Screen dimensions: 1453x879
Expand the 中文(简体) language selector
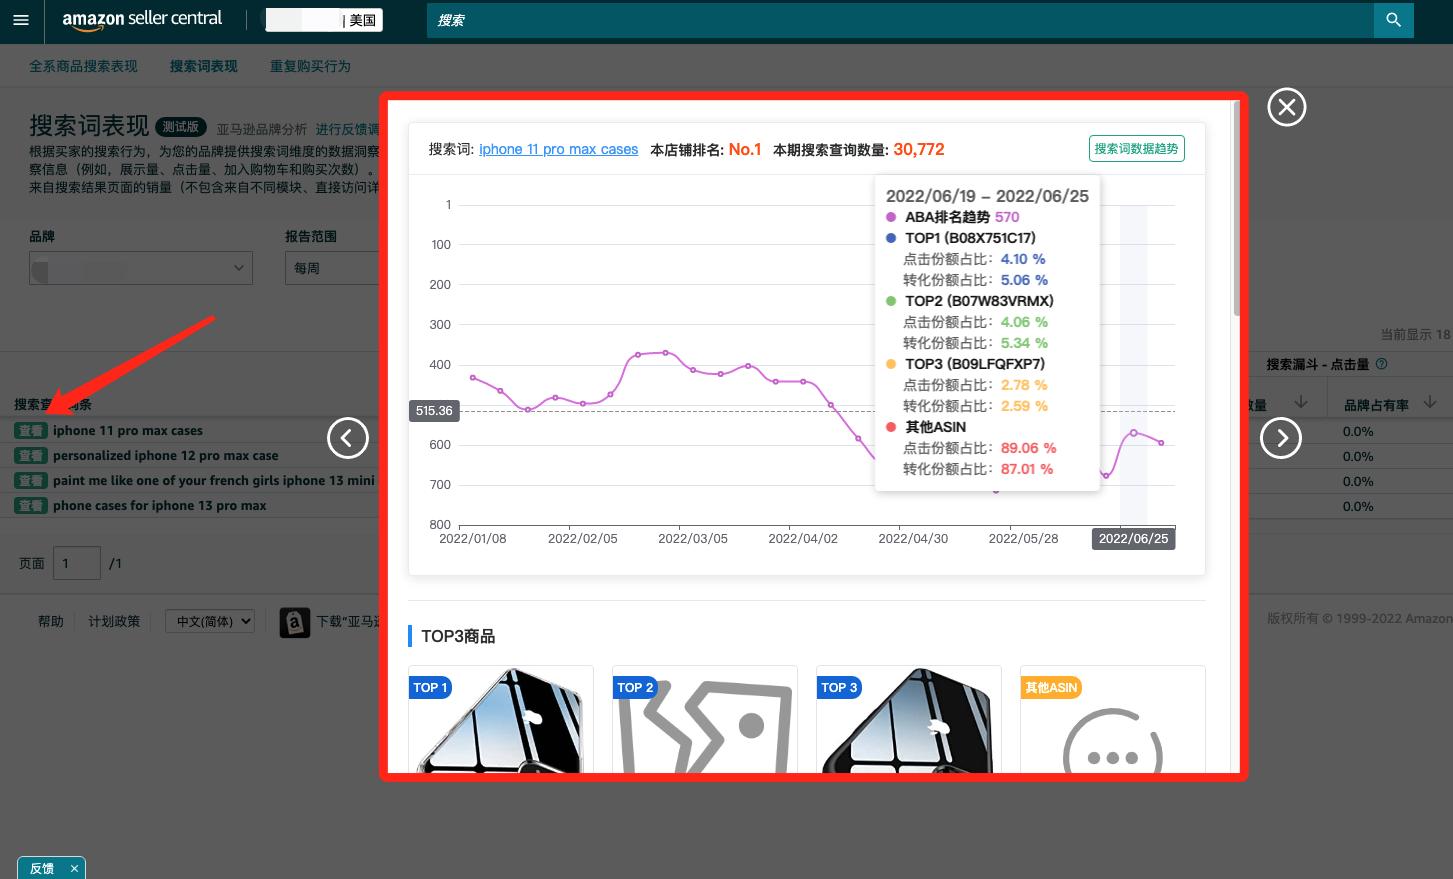(209, 621)
